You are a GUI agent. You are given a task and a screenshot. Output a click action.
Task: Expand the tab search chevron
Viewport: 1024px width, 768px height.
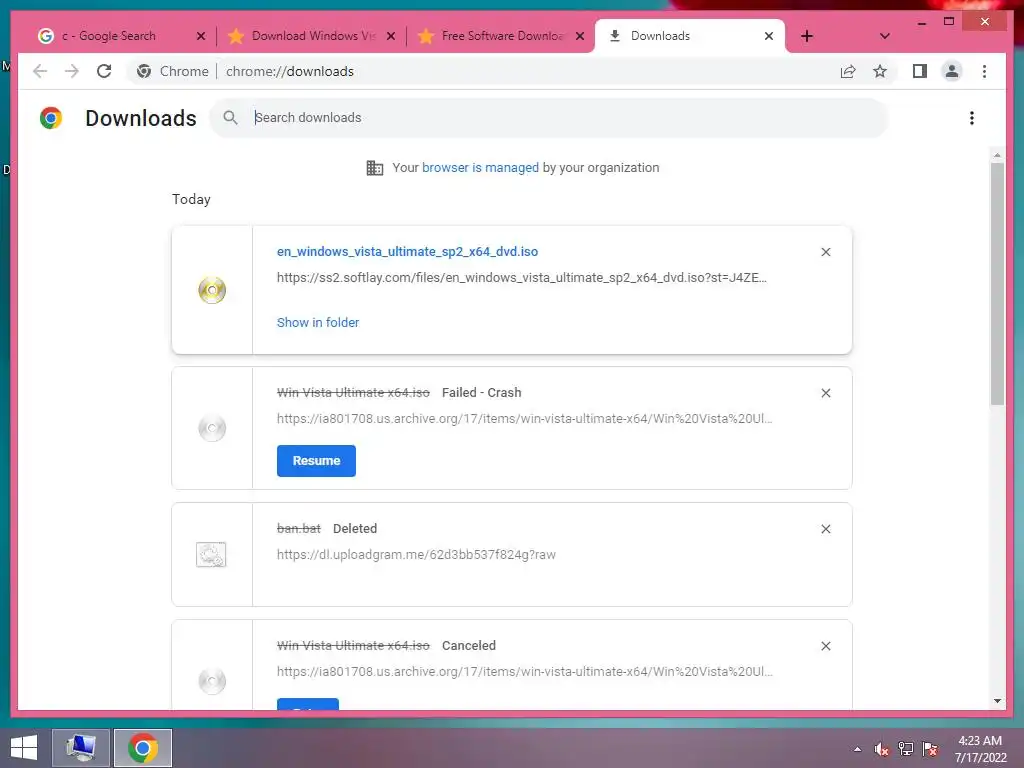click(x=885, y=36)
